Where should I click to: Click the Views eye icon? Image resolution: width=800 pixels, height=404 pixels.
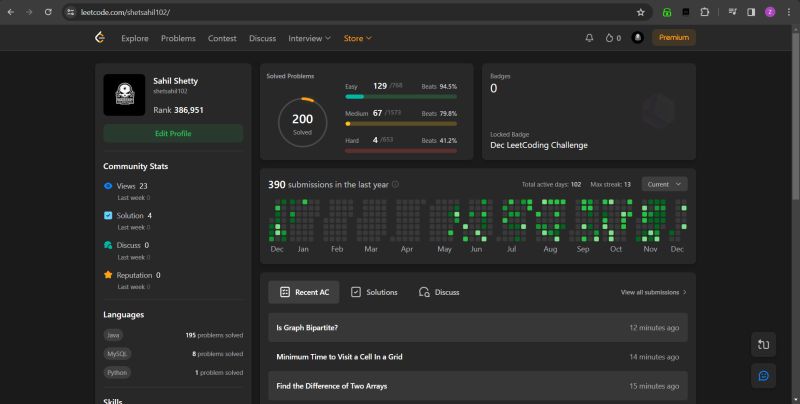tap(108, 186)
